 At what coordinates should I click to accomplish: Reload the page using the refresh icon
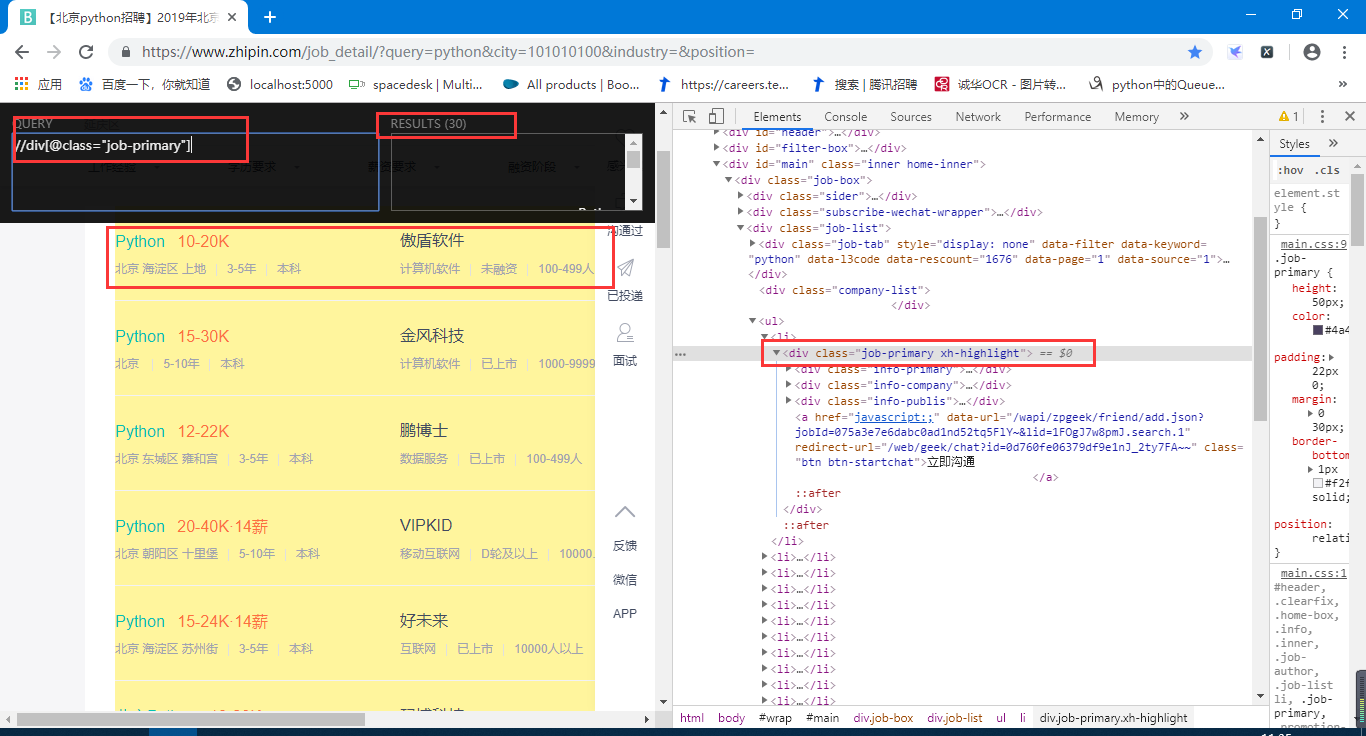click(x=86, y=51)
